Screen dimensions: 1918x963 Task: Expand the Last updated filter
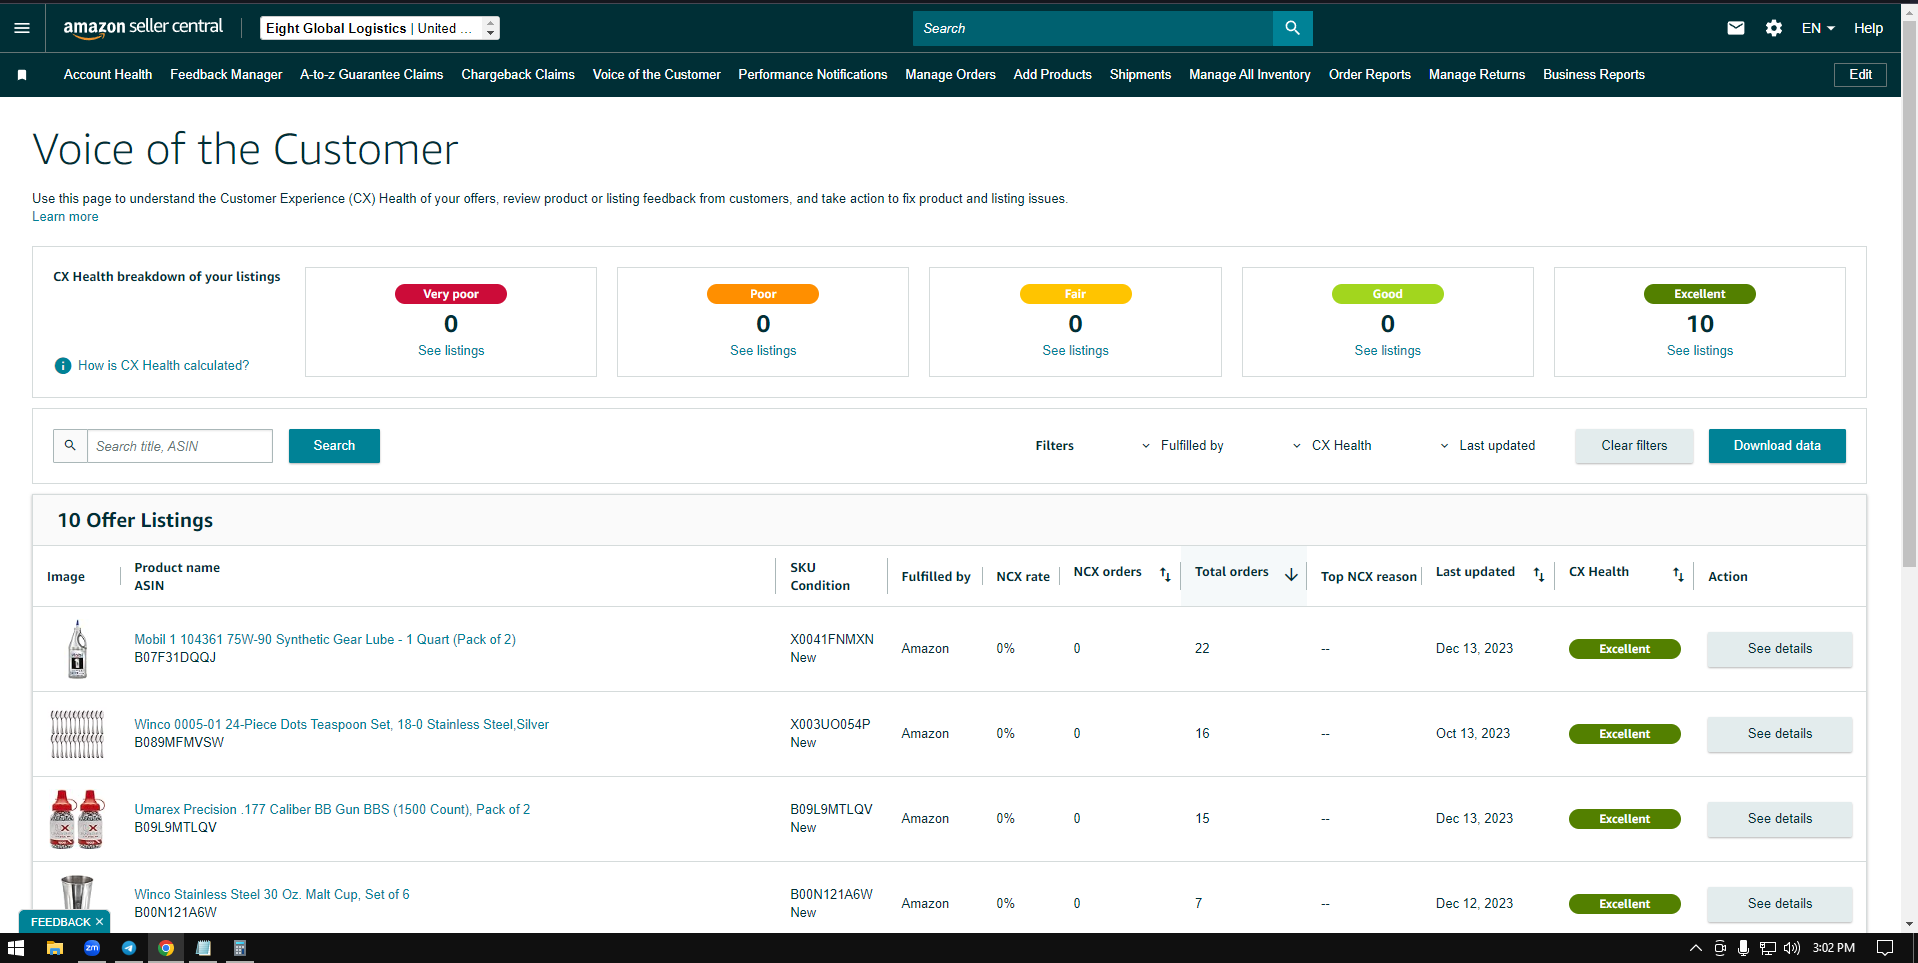click(x=1487, y=446)
